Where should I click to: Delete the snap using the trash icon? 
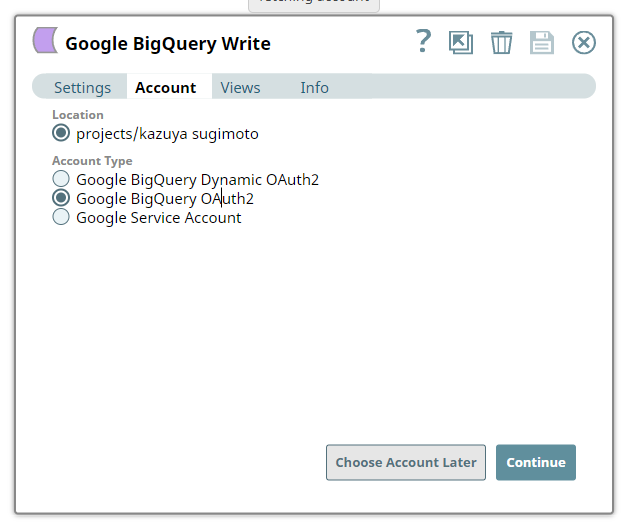pyautogui.click(x=501, y=42)
